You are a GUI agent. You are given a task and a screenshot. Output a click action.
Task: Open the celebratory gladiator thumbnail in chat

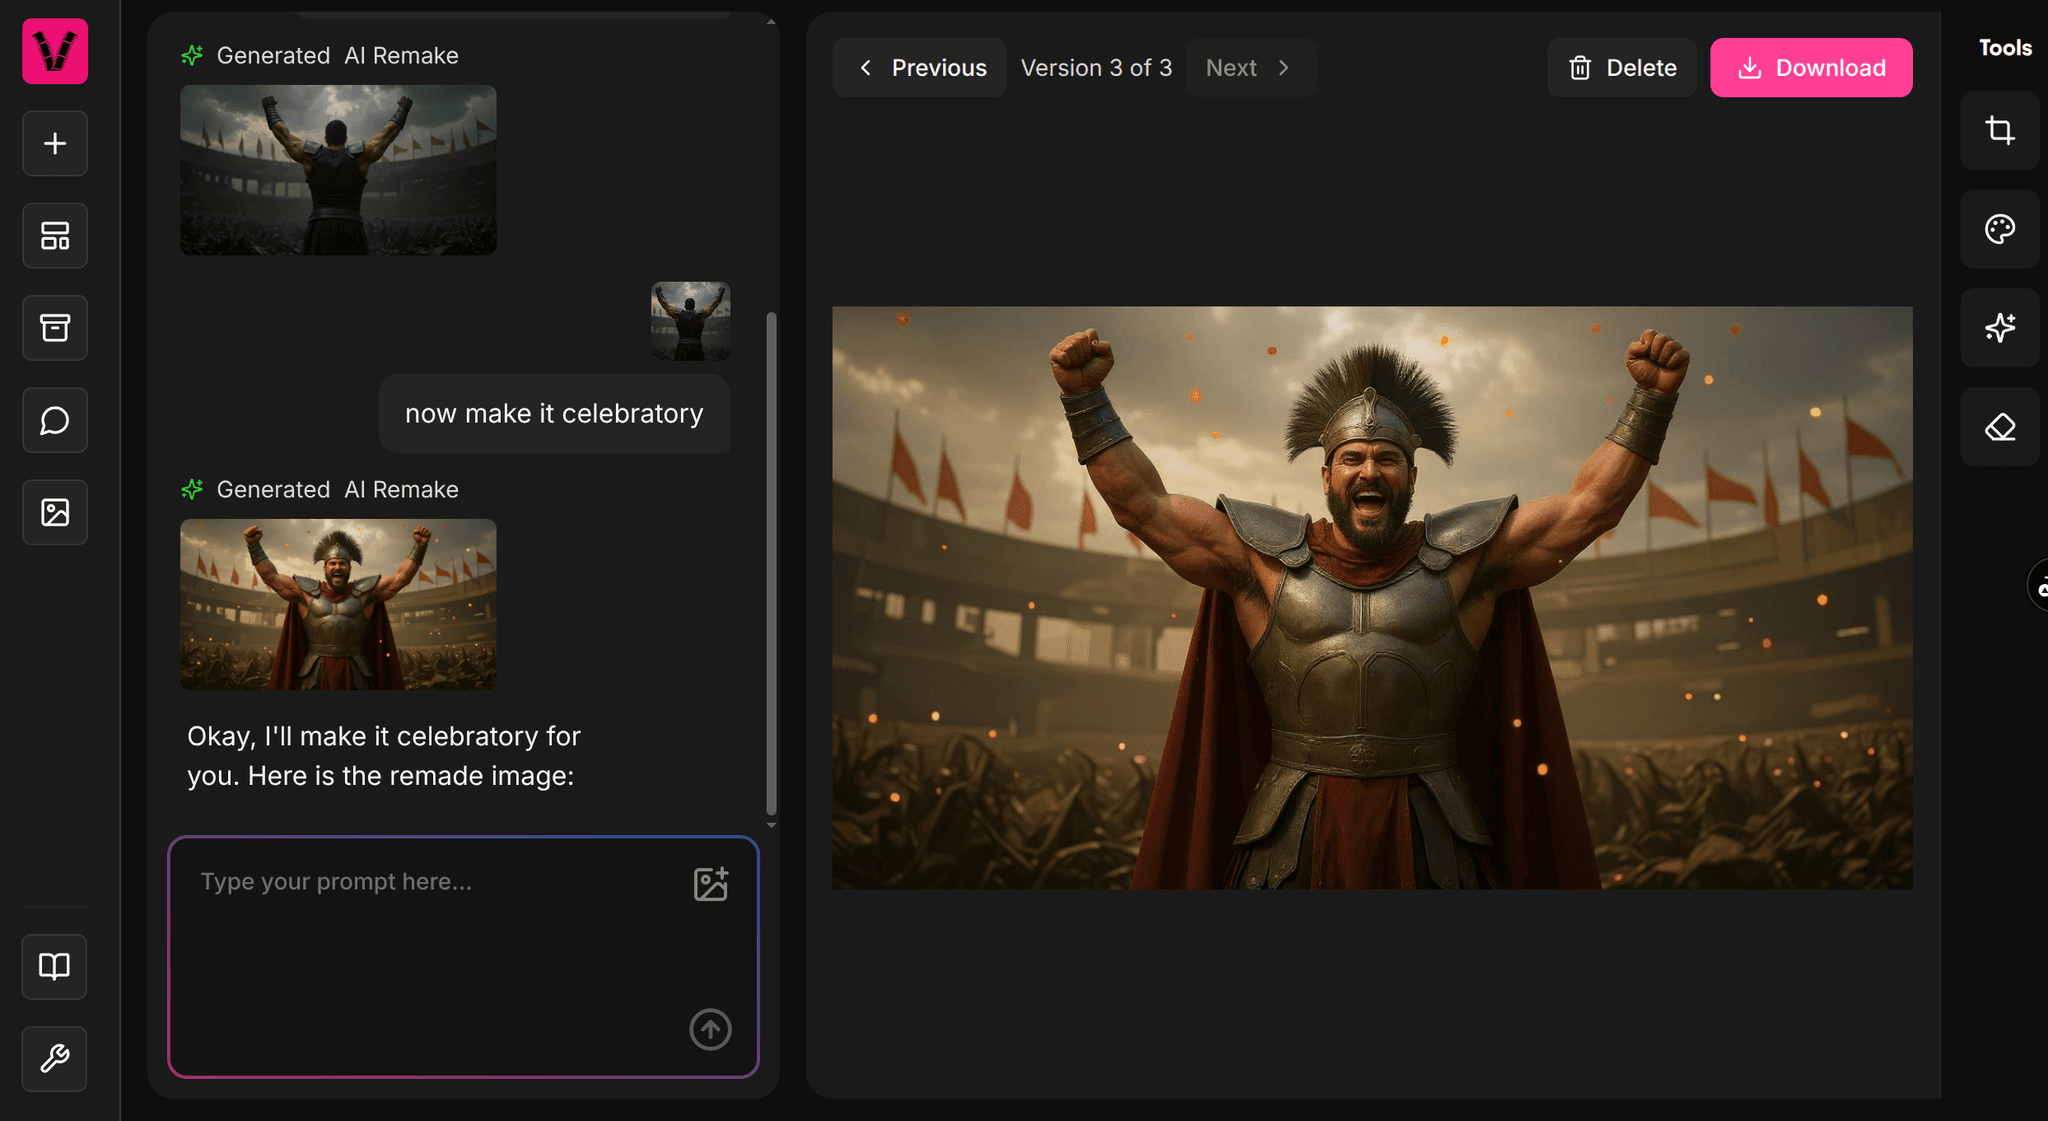click(x=337, y=604)
